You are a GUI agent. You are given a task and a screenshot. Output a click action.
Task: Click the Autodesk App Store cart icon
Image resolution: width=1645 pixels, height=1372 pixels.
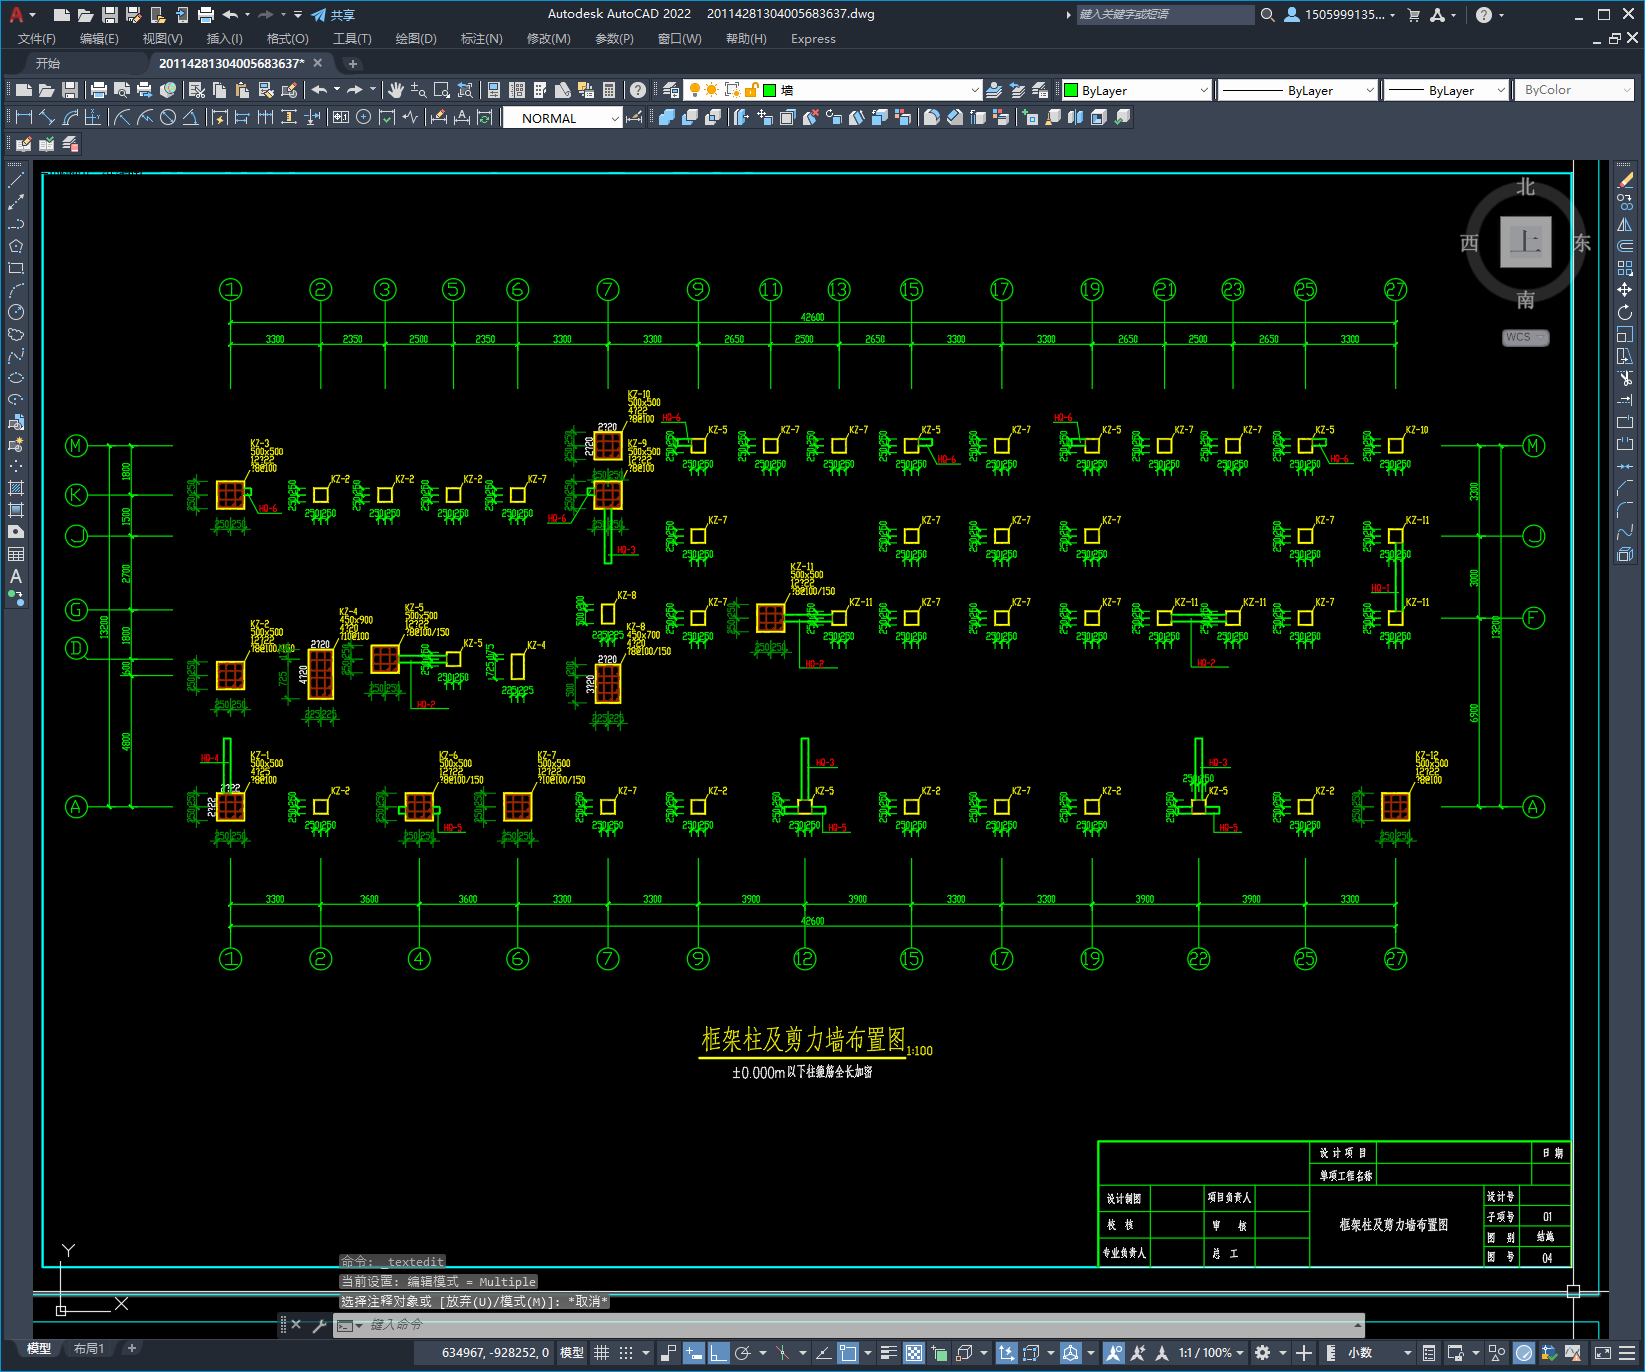[x=1414, y=14]
